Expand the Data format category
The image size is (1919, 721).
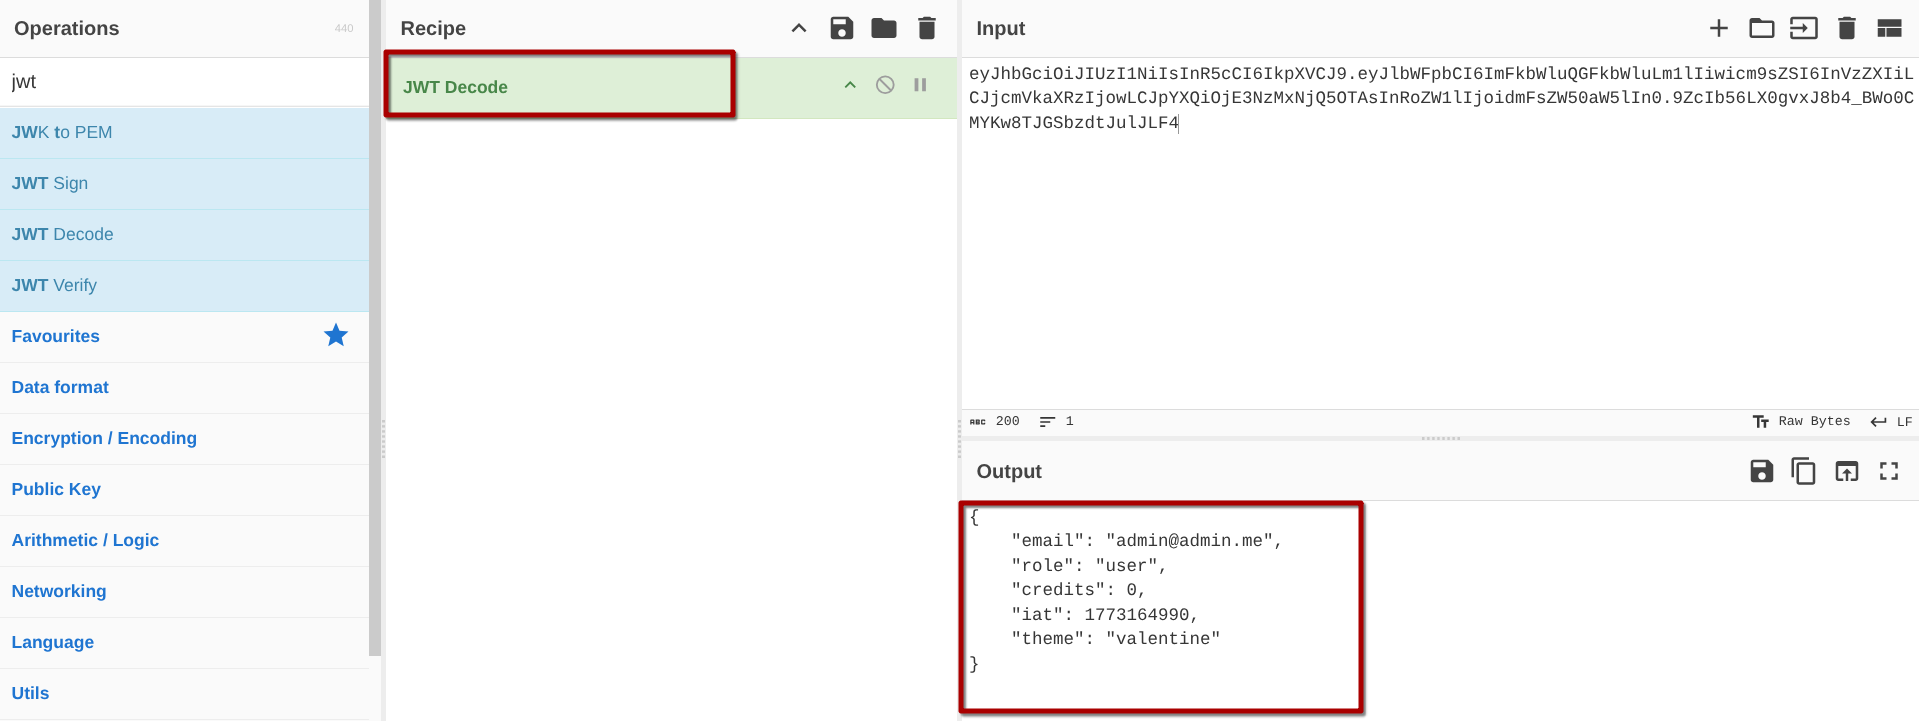click(x=60, y=387)
